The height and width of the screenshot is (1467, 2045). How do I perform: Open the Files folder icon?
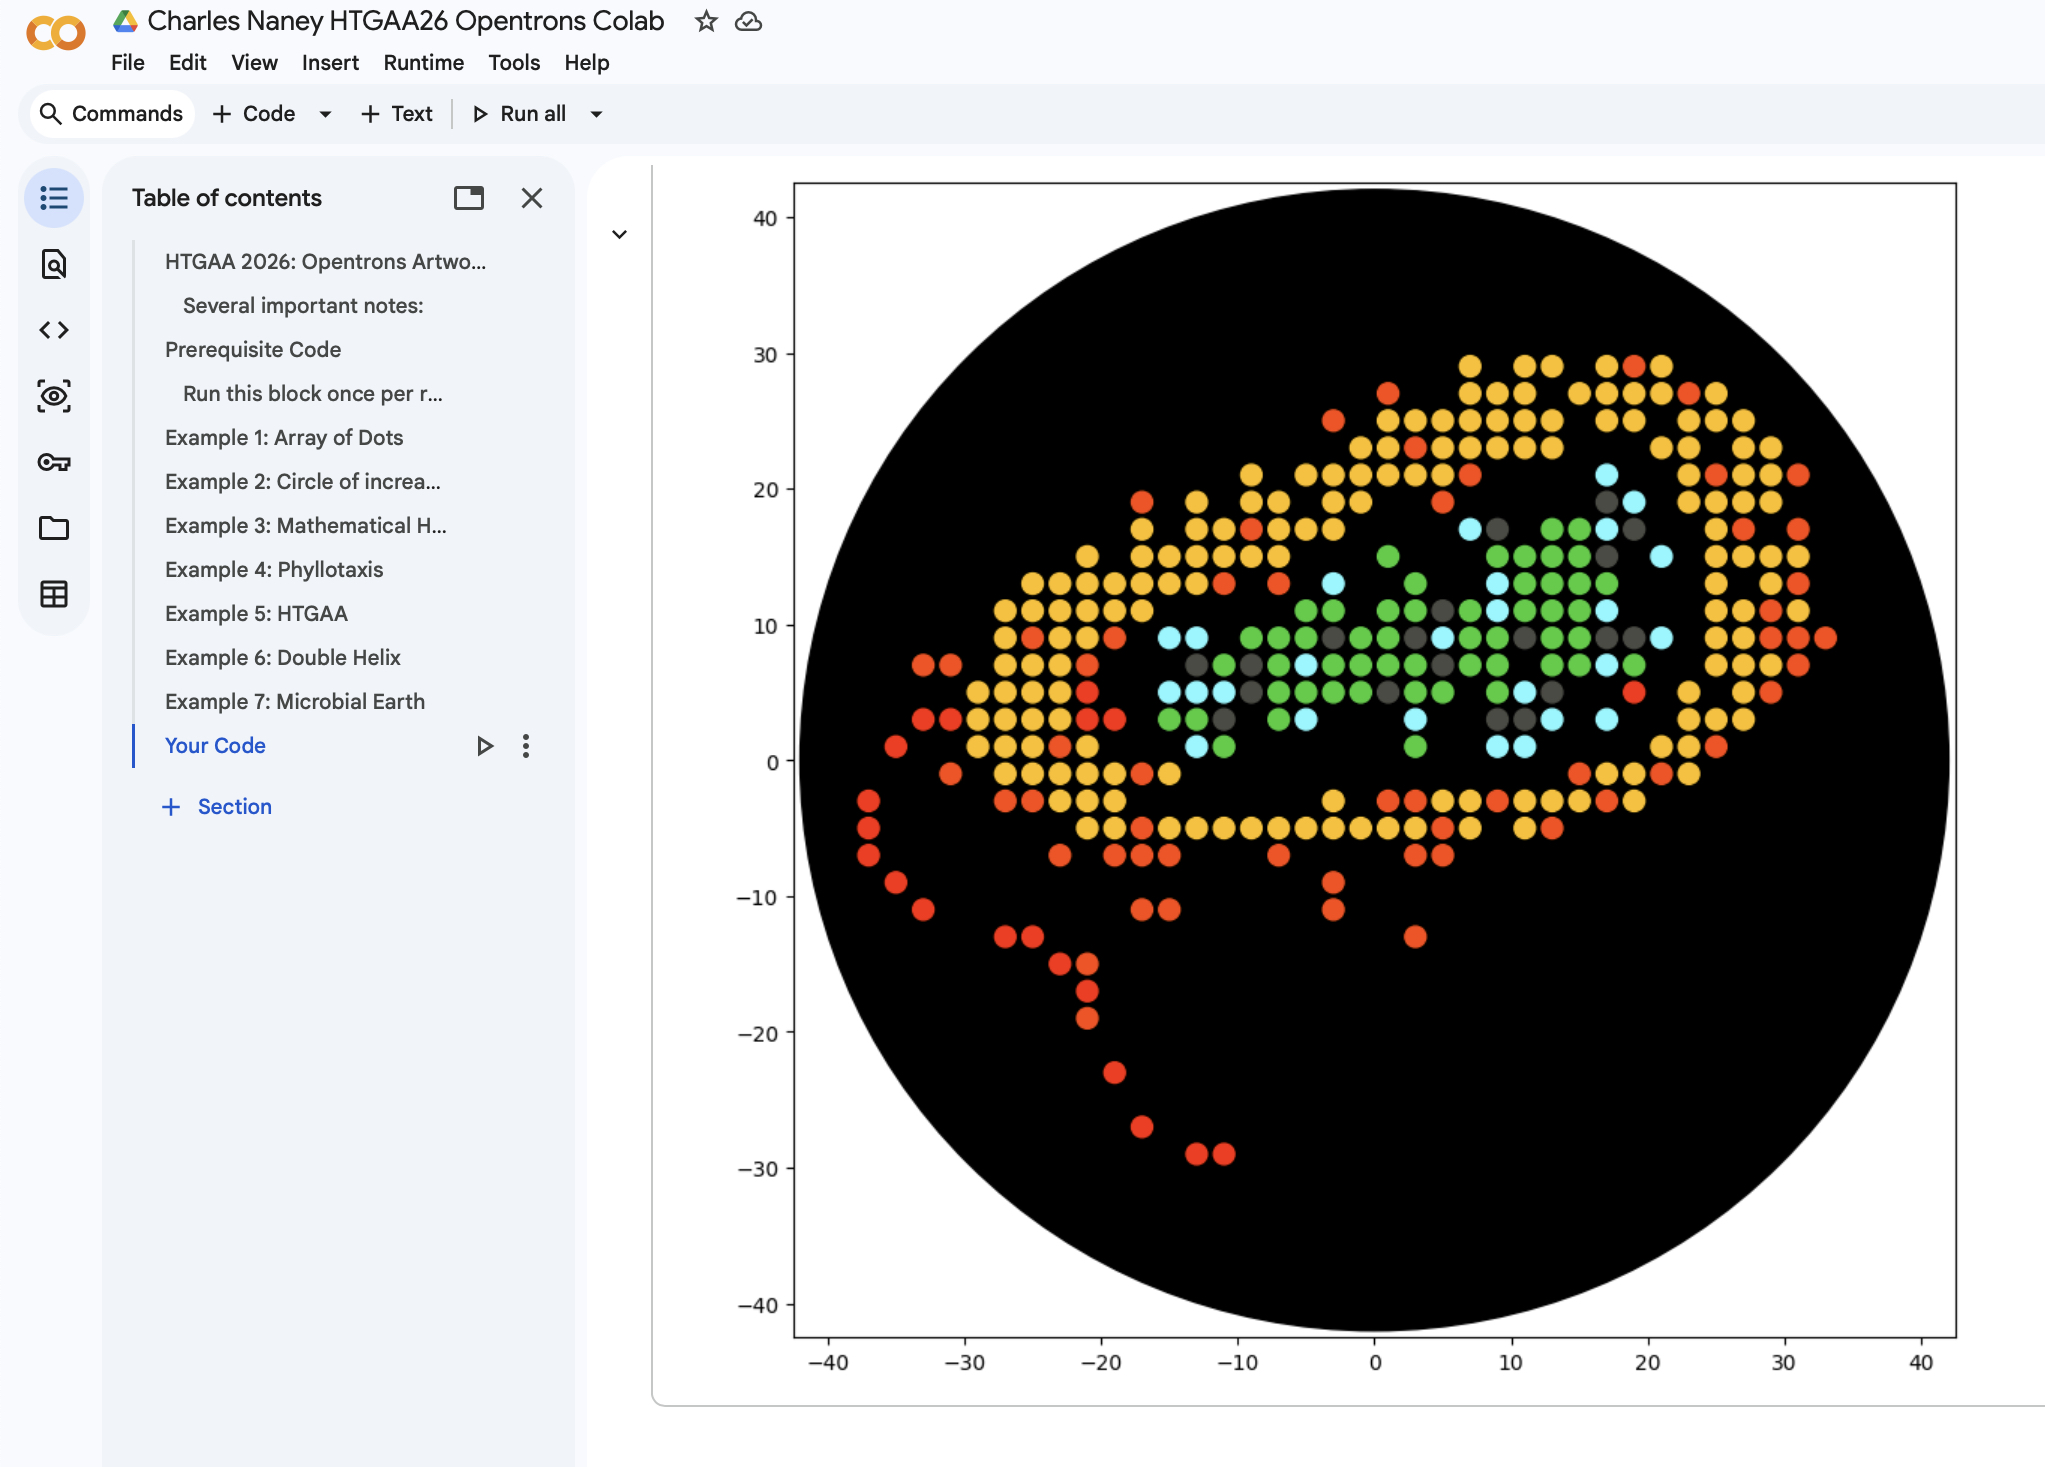pyautogui.click(x=54, y=528)
